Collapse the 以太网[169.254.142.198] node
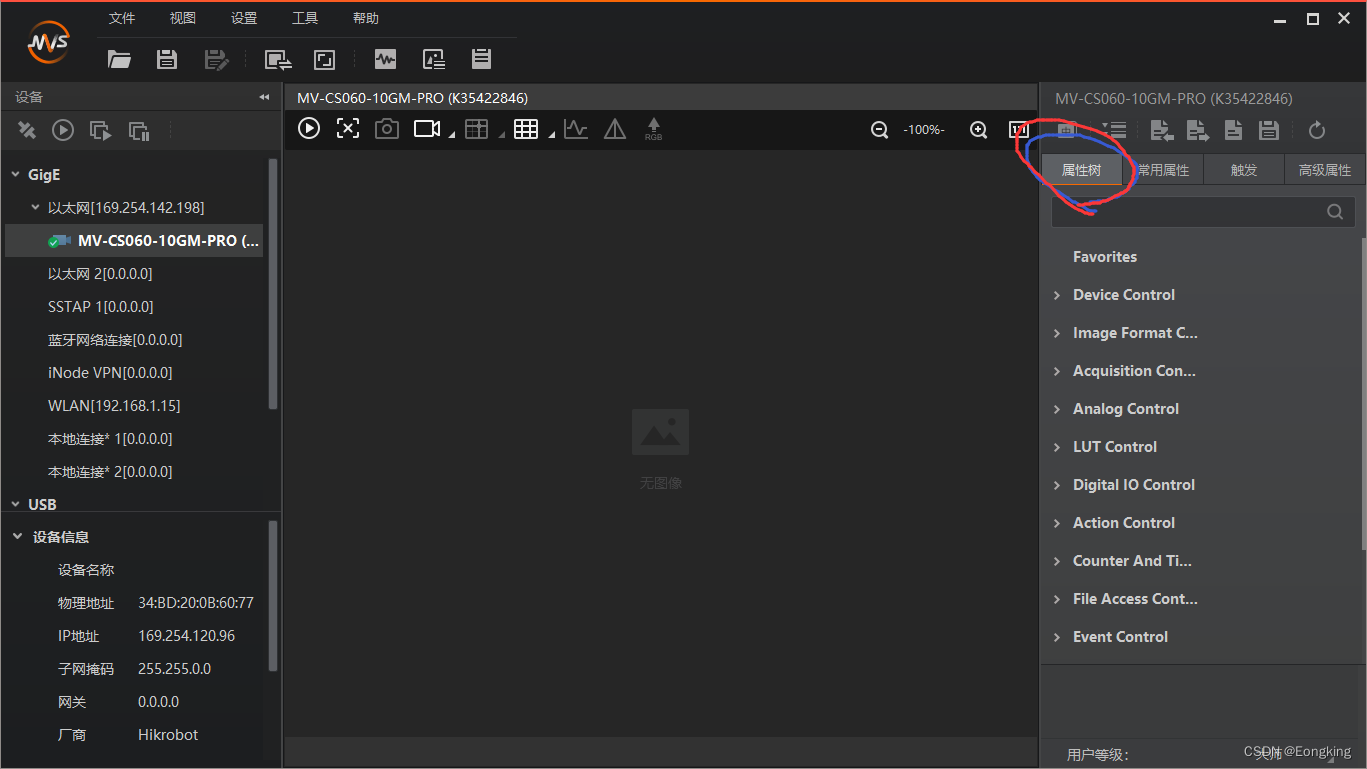1367x769 pixels. [x=36, y=208]
